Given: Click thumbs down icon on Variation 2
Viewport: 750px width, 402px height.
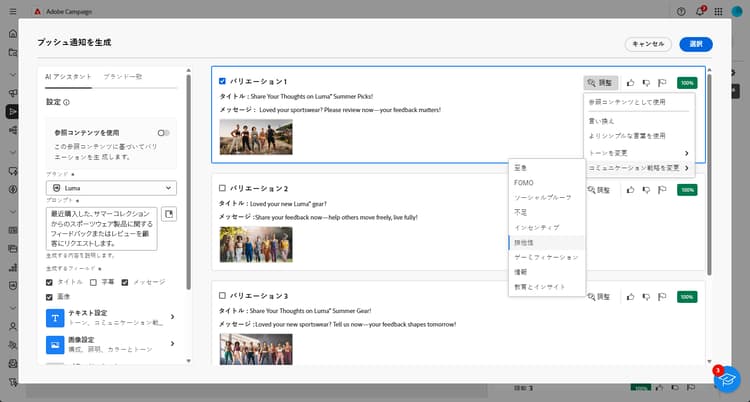Looking at the screenshot, I should (646, 190).
